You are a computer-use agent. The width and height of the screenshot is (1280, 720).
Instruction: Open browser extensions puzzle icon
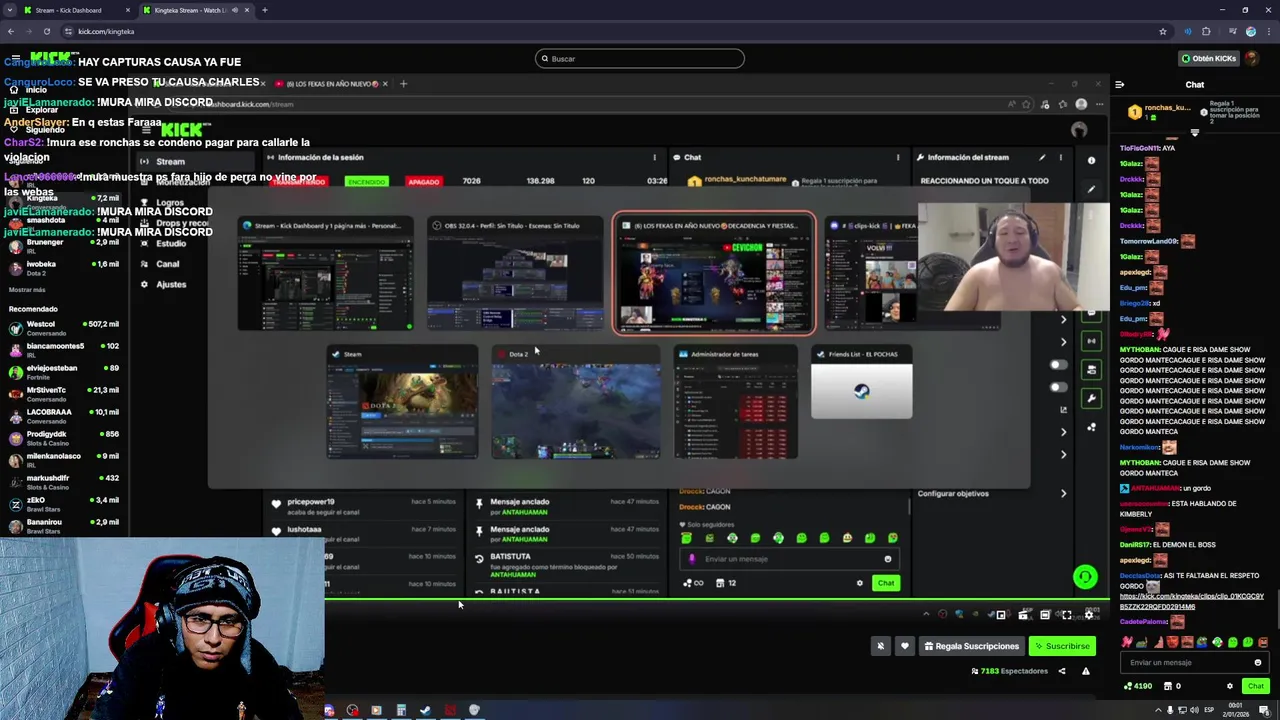(x=1207, y=31)
